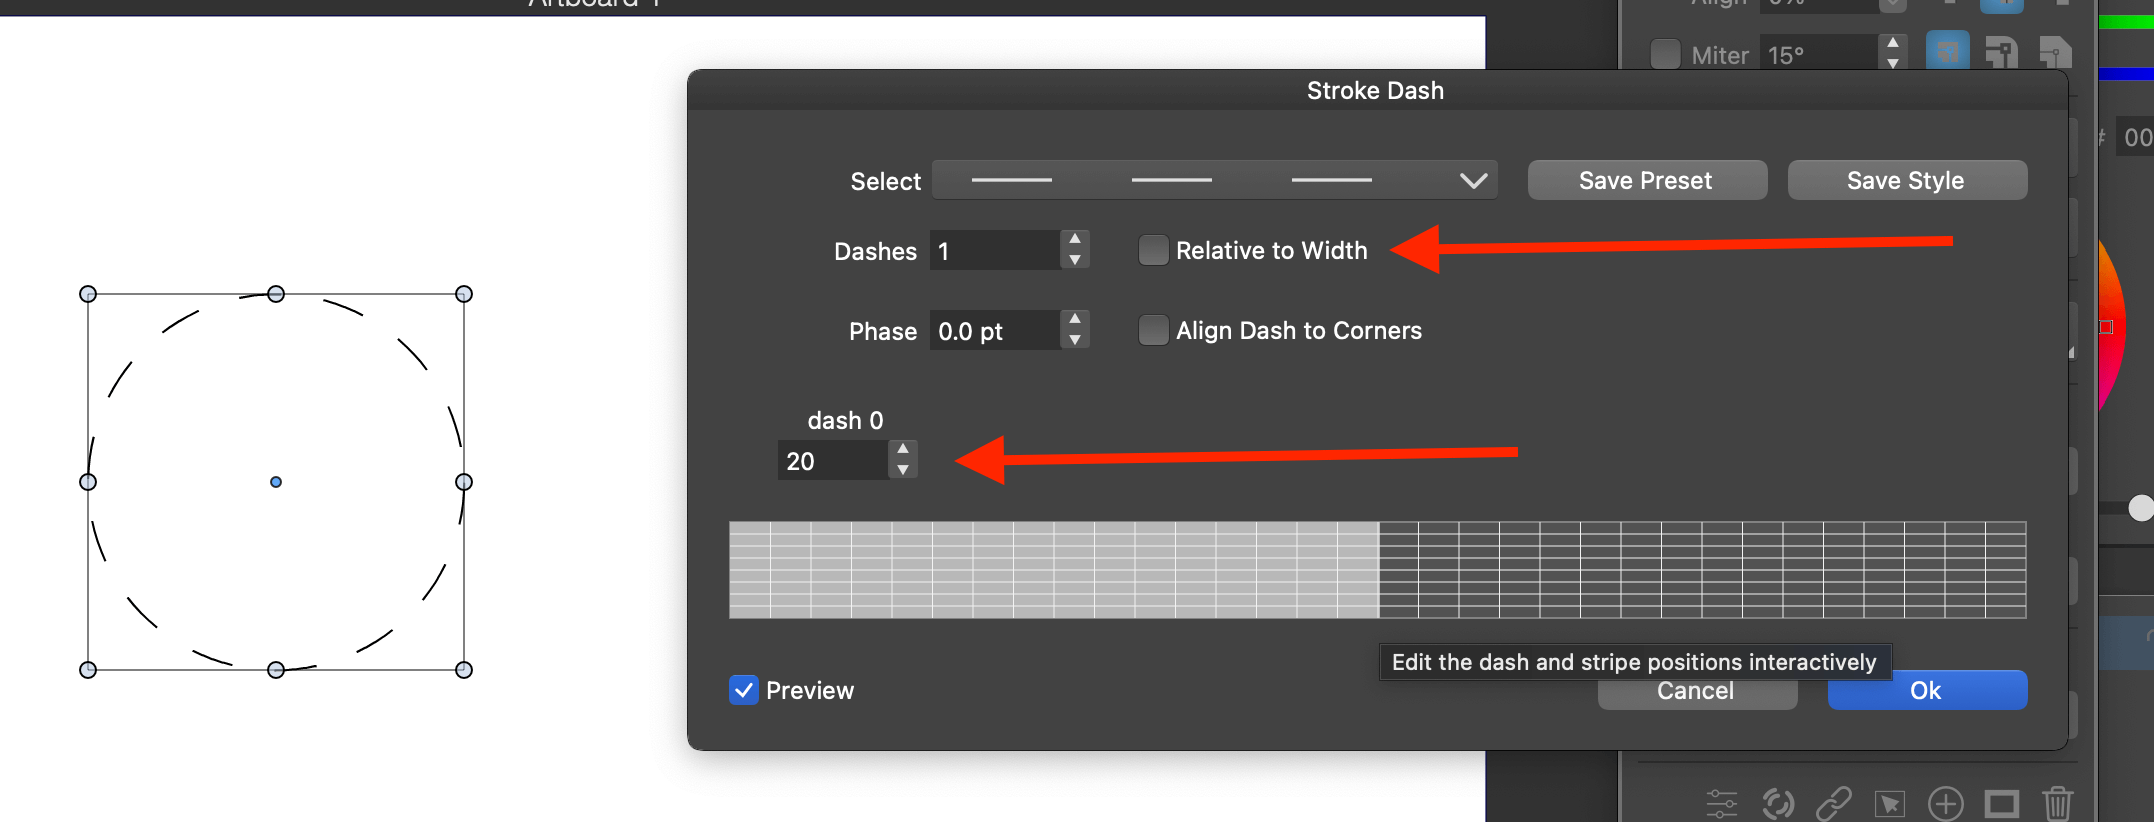
Task: Click the chain link icon
Action: click(1833, 803)
